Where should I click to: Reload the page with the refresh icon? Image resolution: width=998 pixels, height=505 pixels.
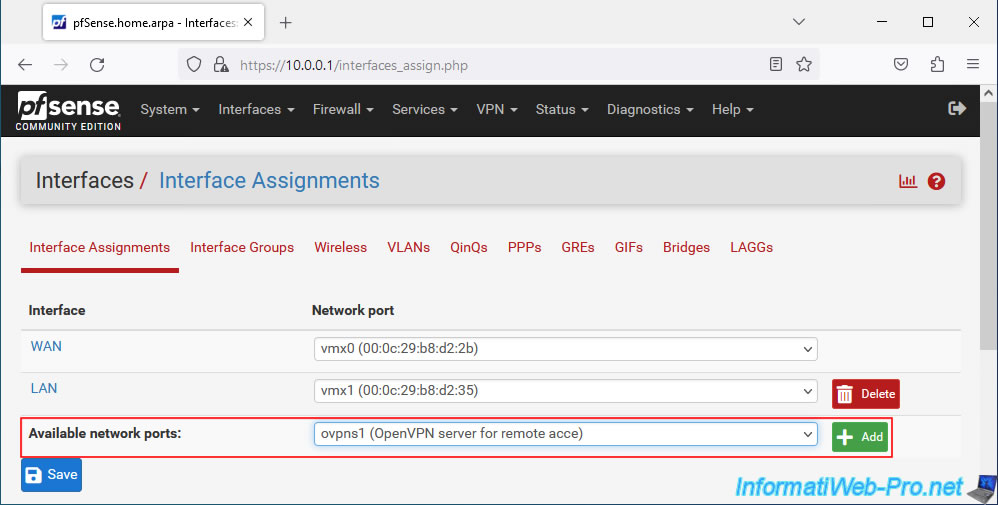tap(97, 64)
